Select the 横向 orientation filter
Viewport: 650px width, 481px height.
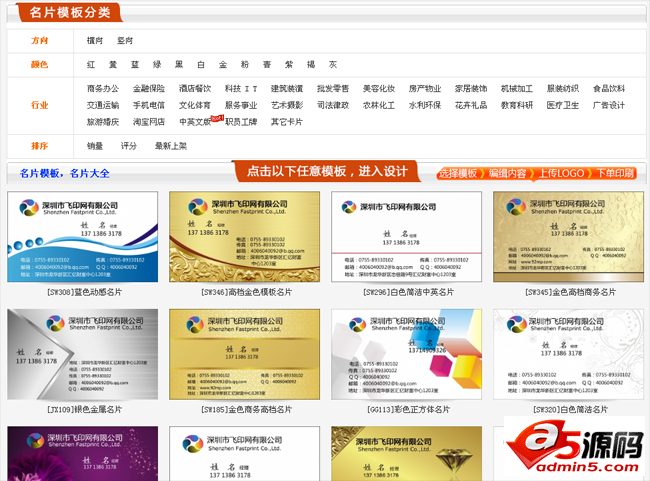coord(95,41)
